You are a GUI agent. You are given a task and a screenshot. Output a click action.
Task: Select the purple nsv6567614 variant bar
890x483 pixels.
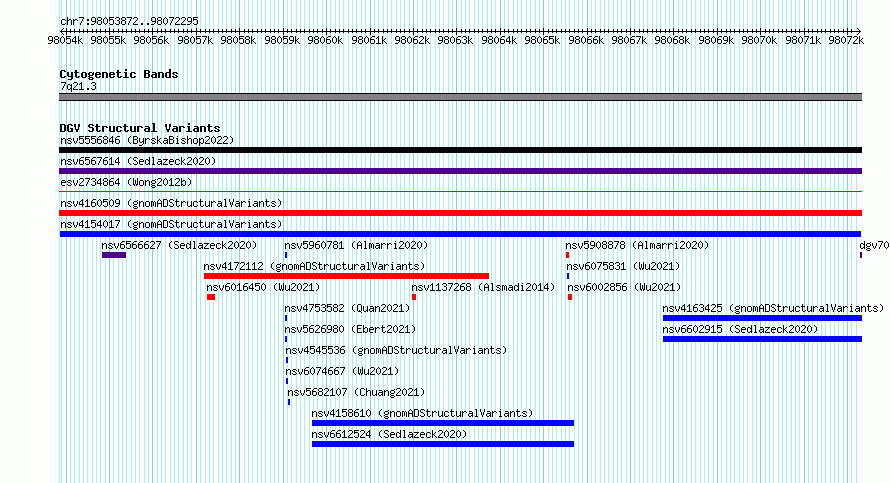tap(460, 171)
